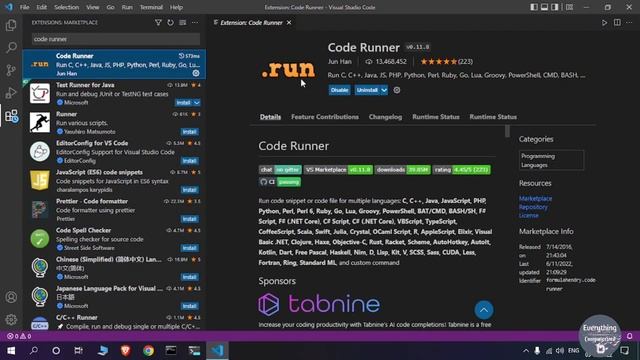Toggle bottom panel layout icon
The height and width of the screenshot is (360, 640).
(544, 7)
